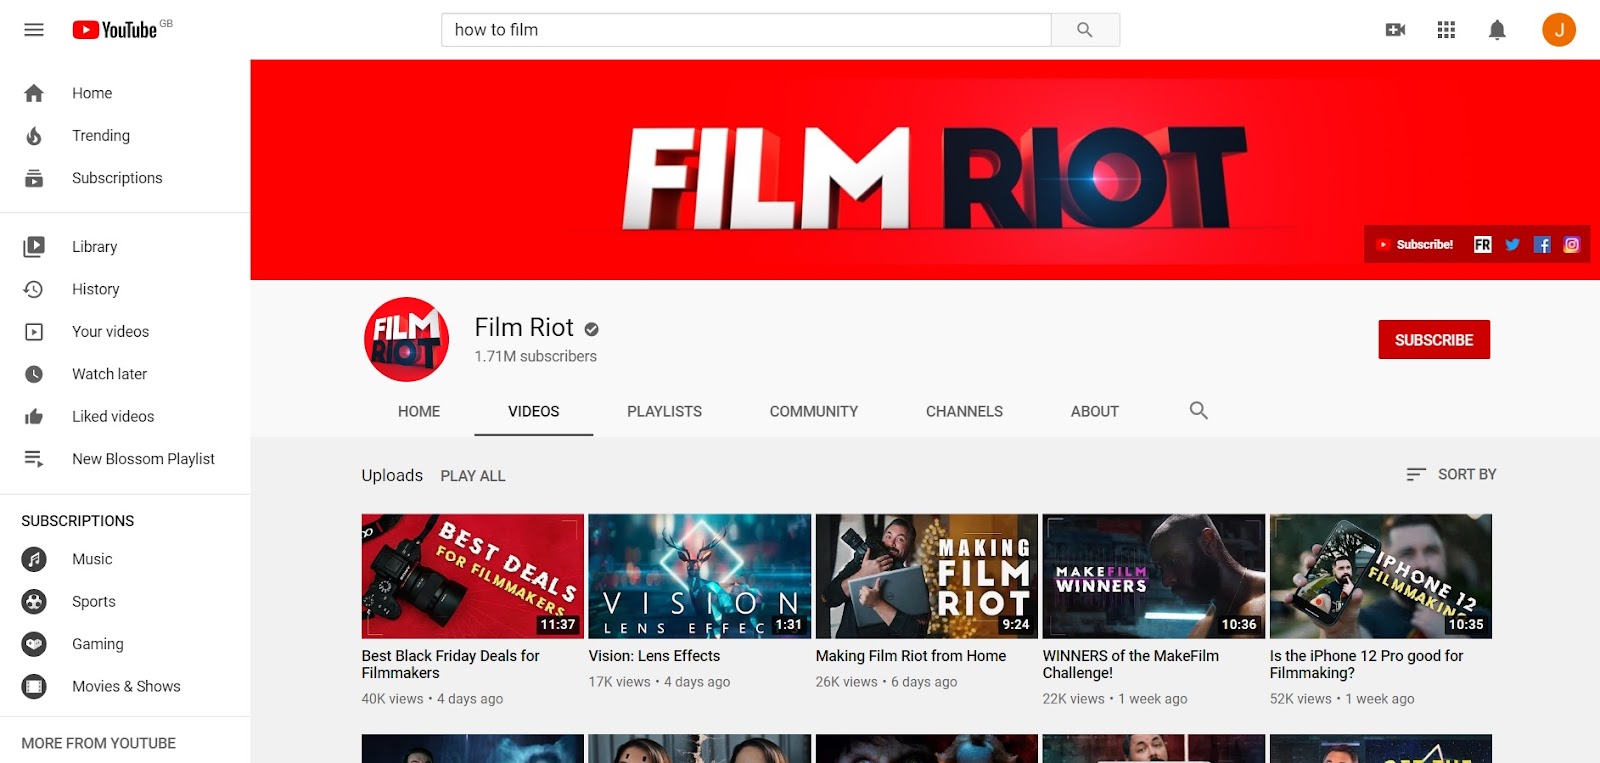Open the banner's FR website icon

[1482, 245]
